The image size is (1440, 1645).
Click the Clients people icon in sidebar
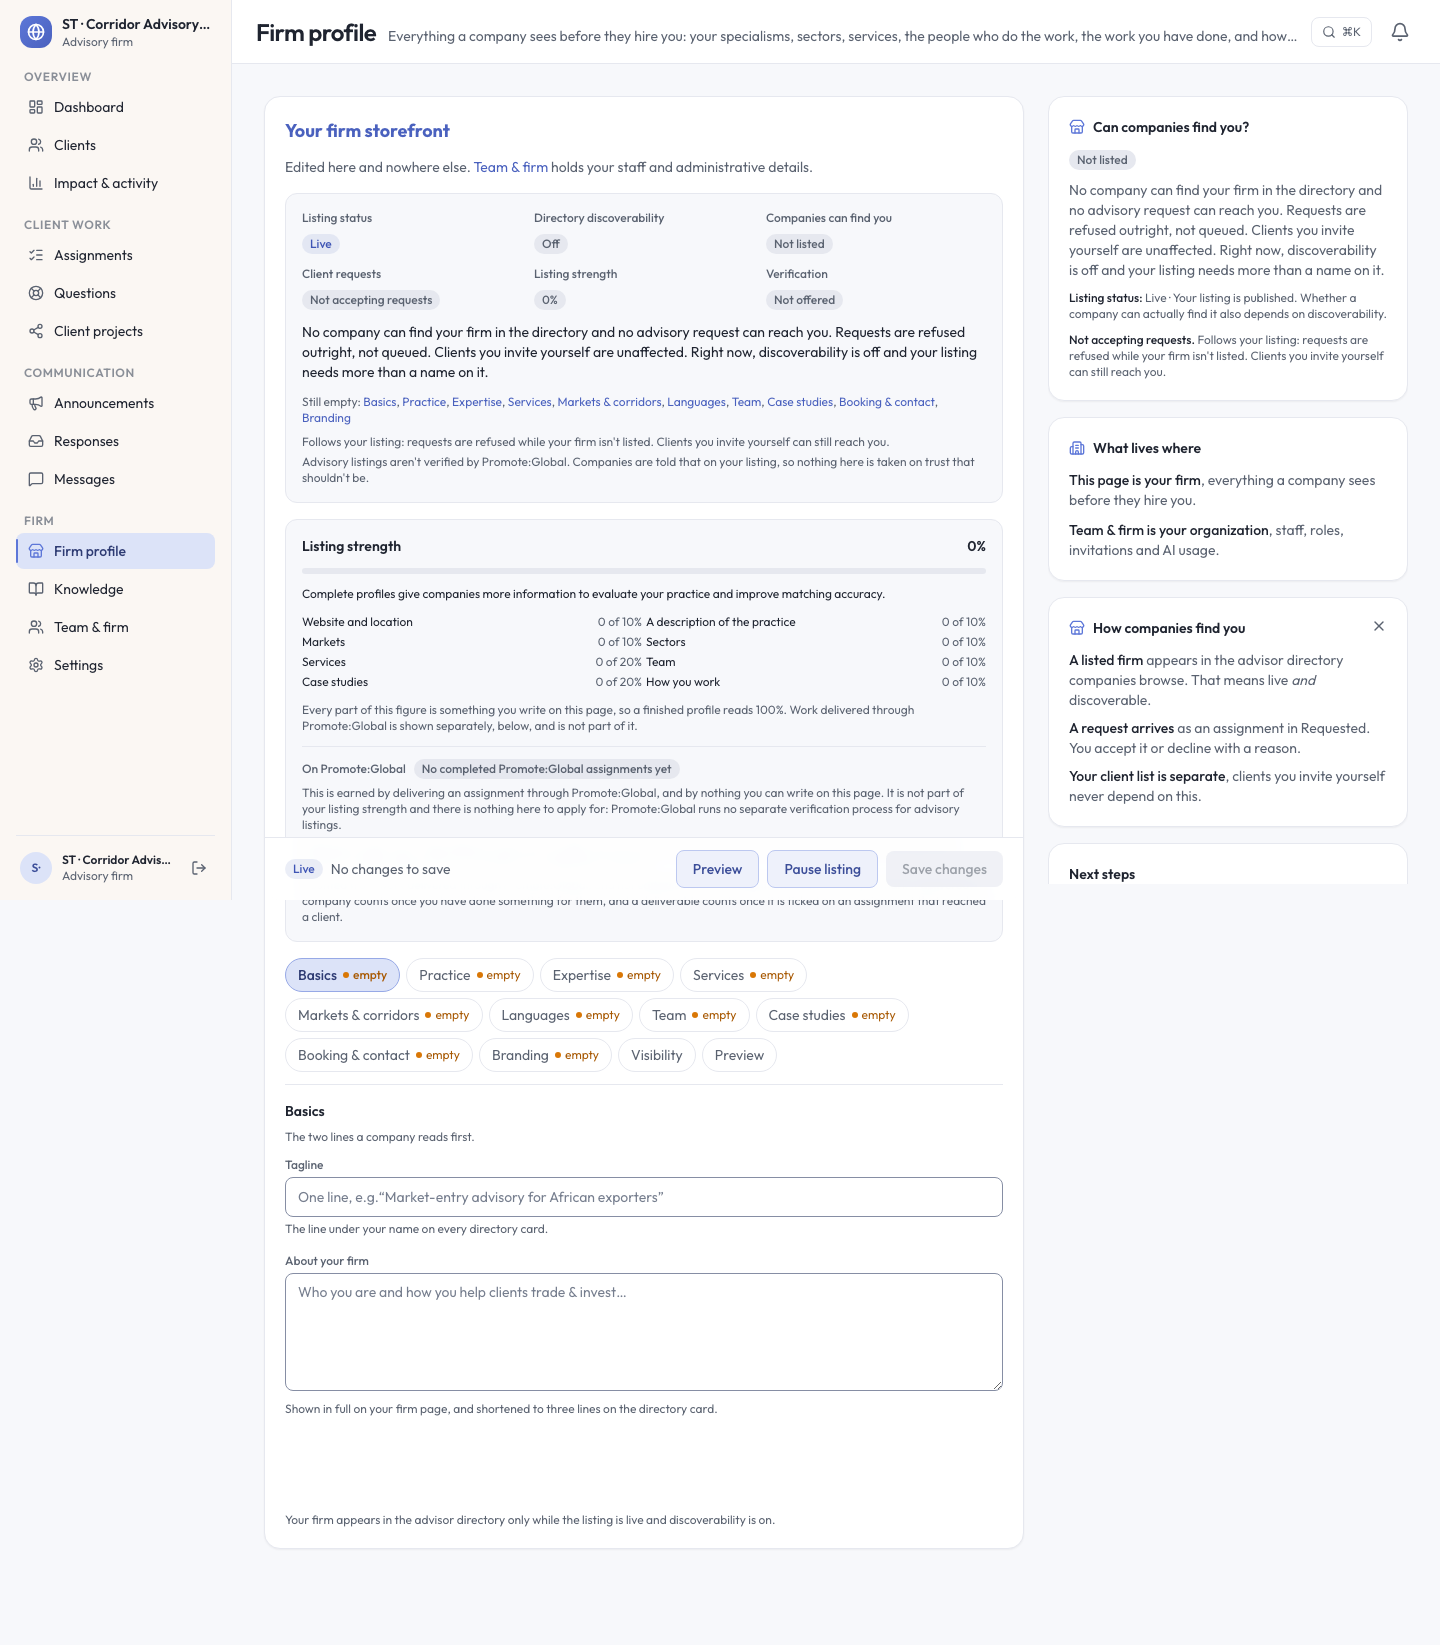coord(36,145)
